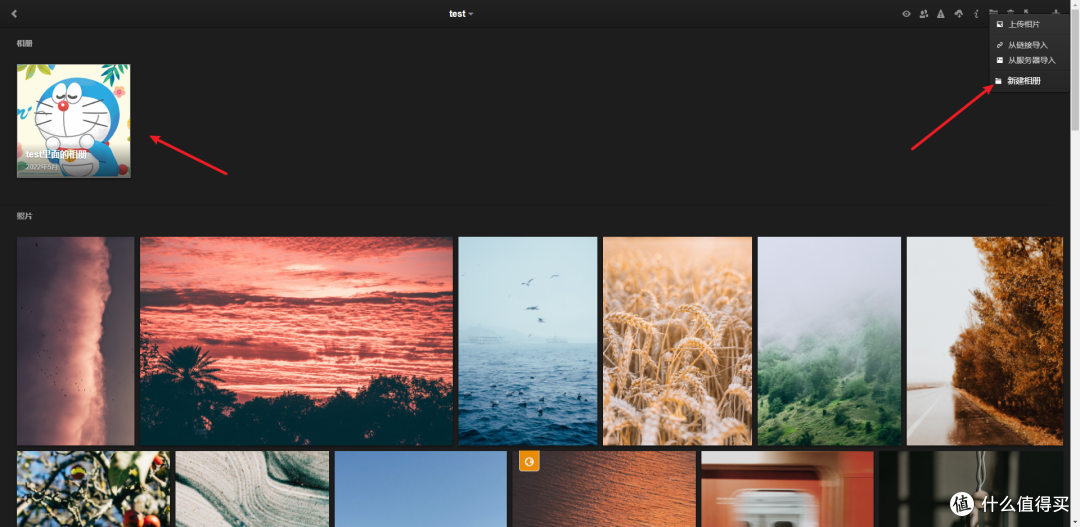Click the back arrow in the header
Viewport: 1080px width, 527px height.
pos(14,14)
